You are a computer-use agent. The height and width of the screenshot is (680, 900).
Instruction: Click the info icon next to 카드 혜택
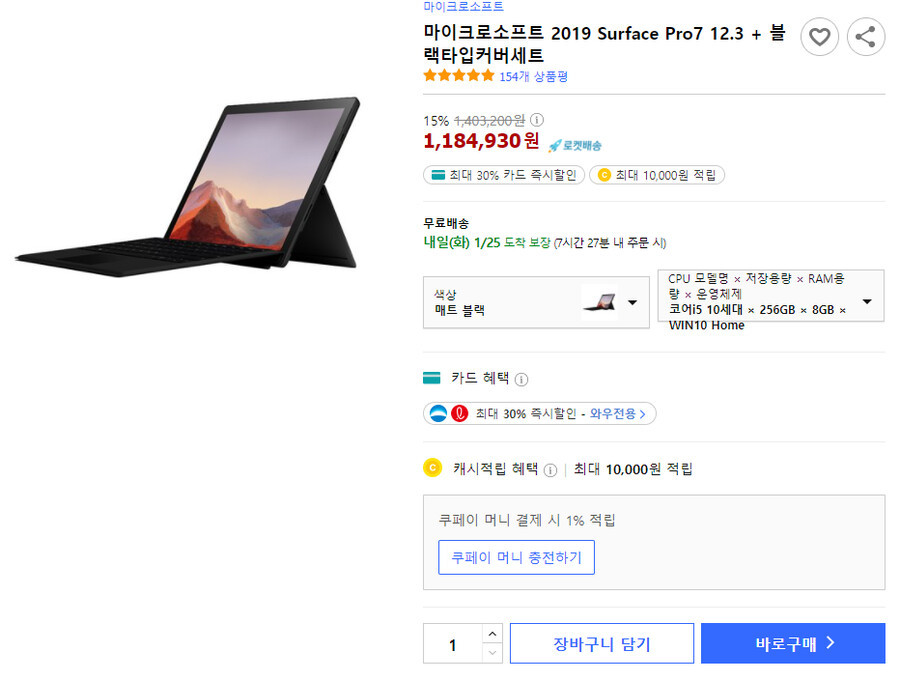[521, 379]
